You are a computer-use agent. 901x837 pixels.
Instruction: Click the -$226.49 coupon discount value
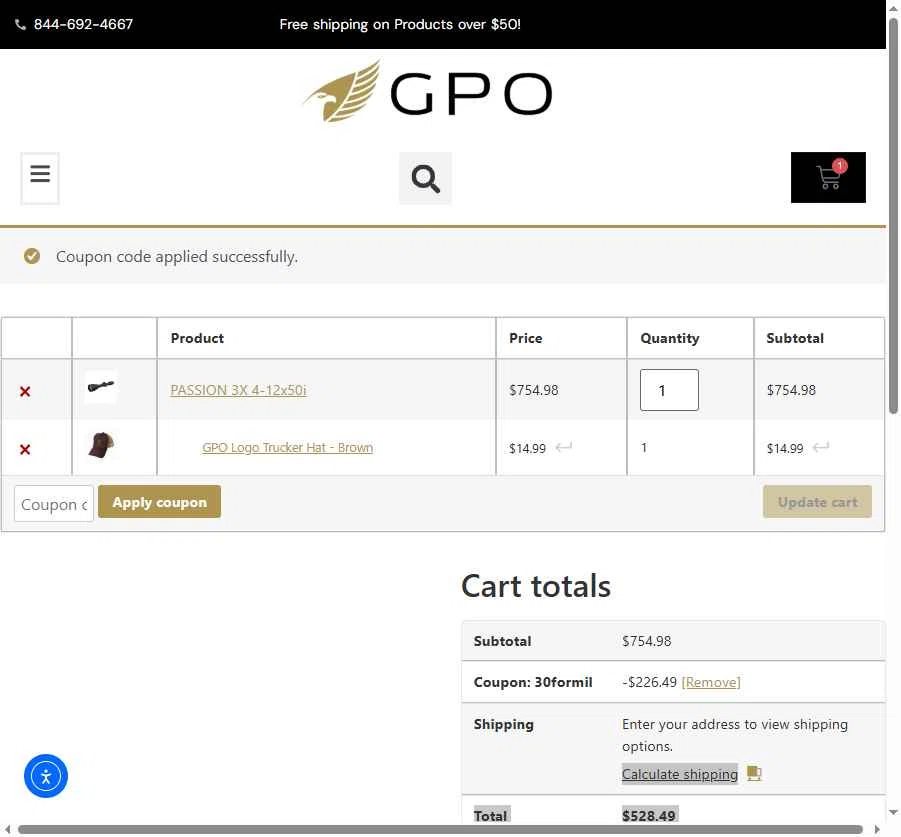point(649,682)
